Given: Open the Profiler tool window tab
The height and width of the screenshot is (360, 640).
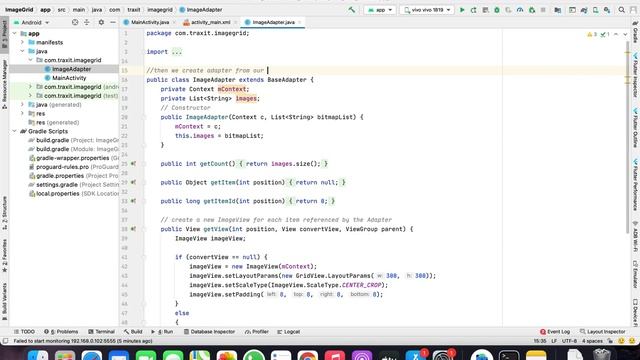Looking at the screenshot, I should tap(257, 332).
